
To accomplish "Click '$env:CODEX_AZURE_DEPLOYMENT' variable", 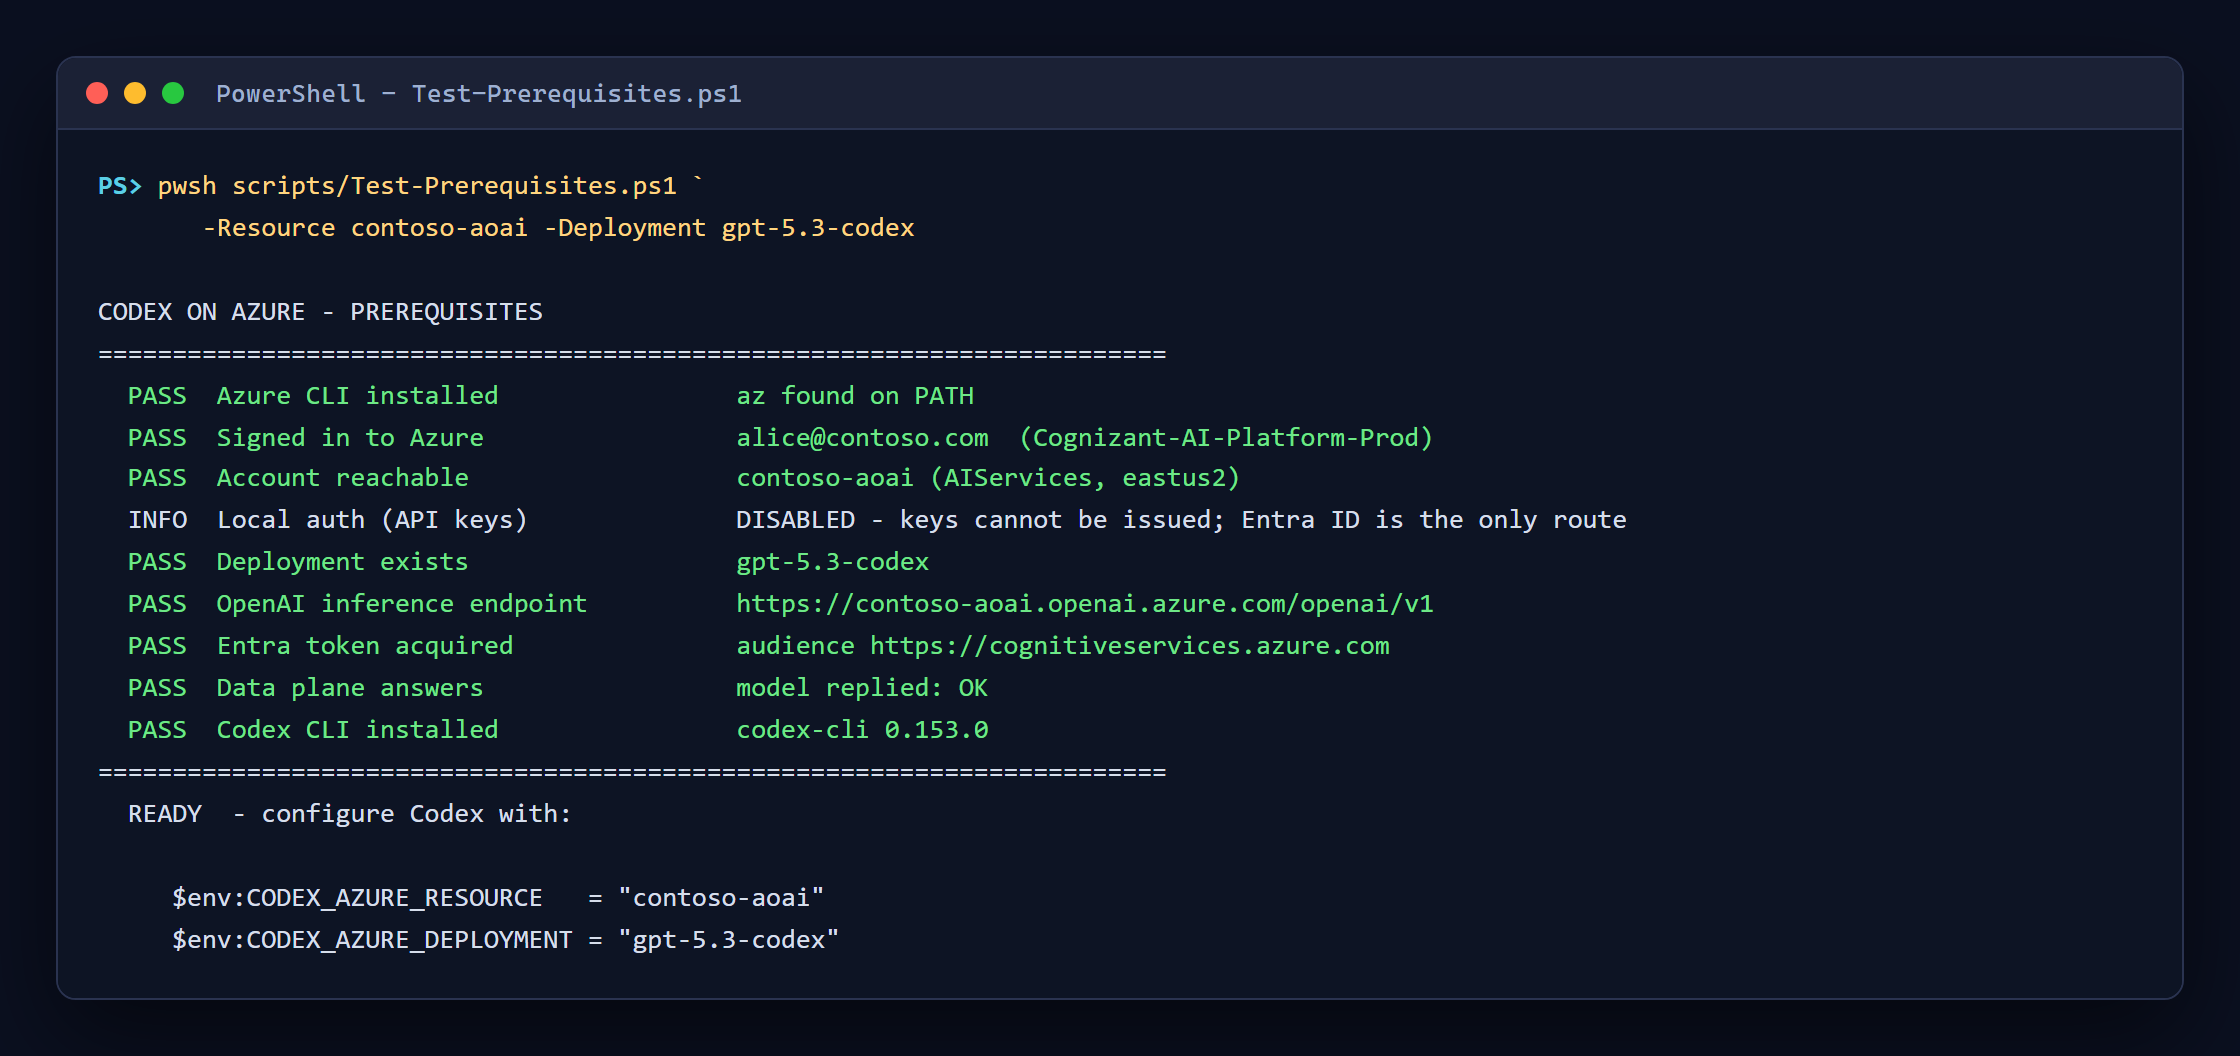I will click(x=372, y=940).
